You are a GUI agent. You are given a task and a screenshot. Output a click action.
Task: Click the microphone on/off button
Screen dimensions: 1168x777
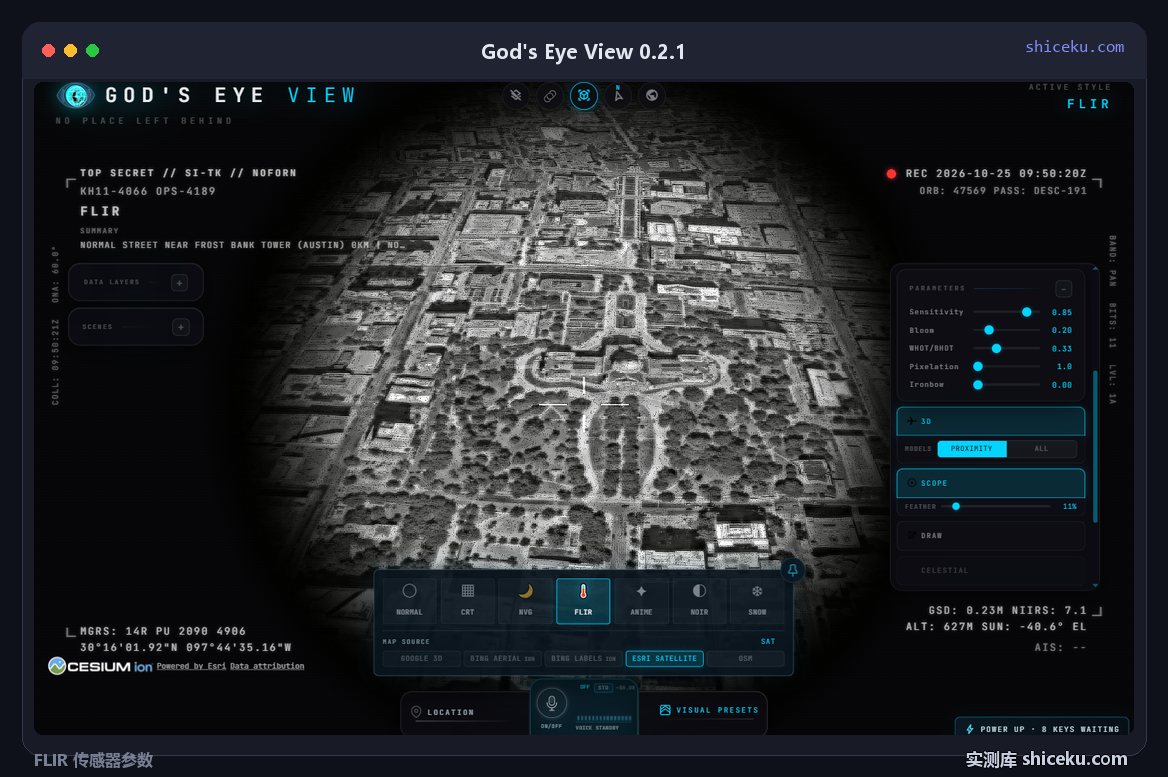551,703
